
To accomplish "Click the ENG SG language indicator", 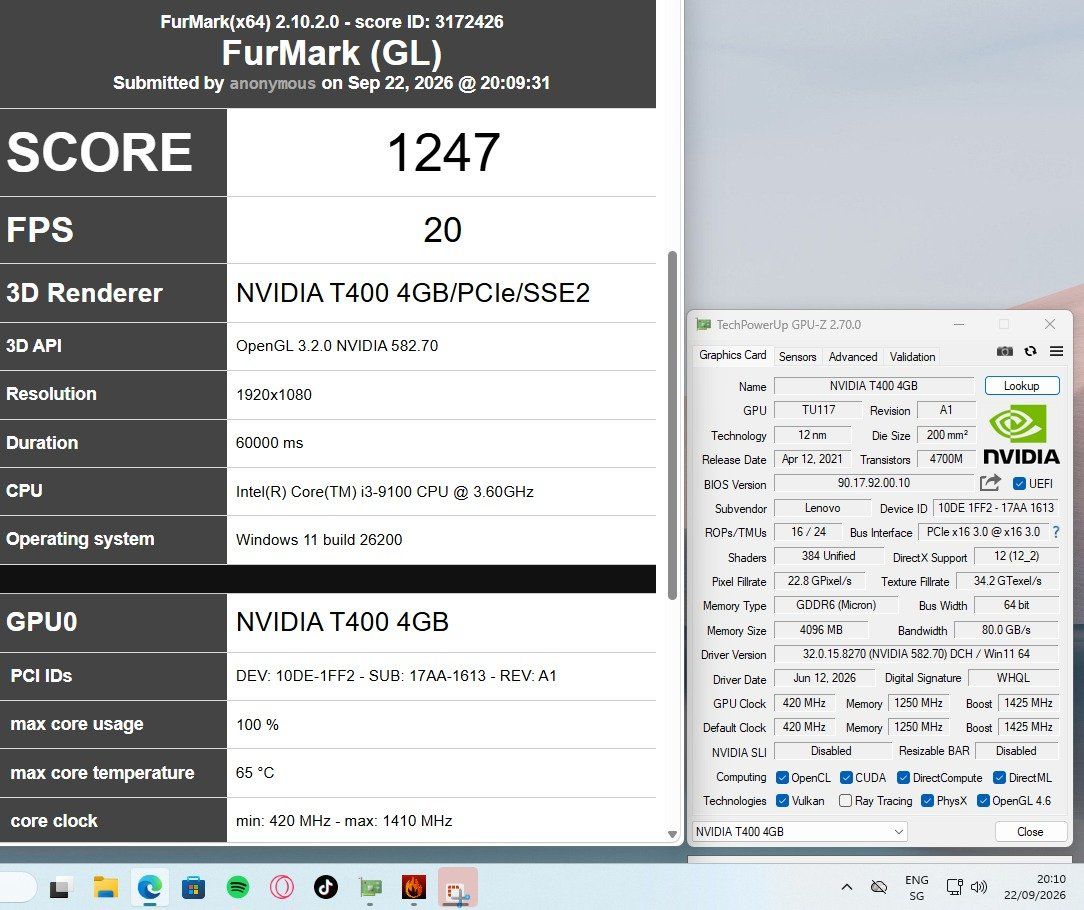I will pos(917,888).
